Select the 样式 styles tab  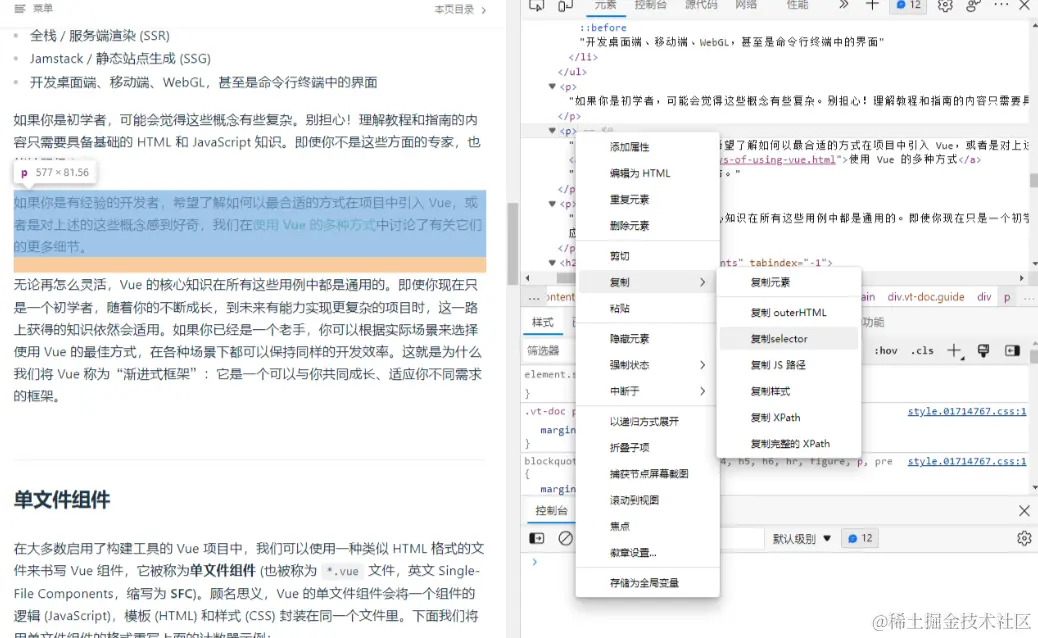[x=542, y=322]
